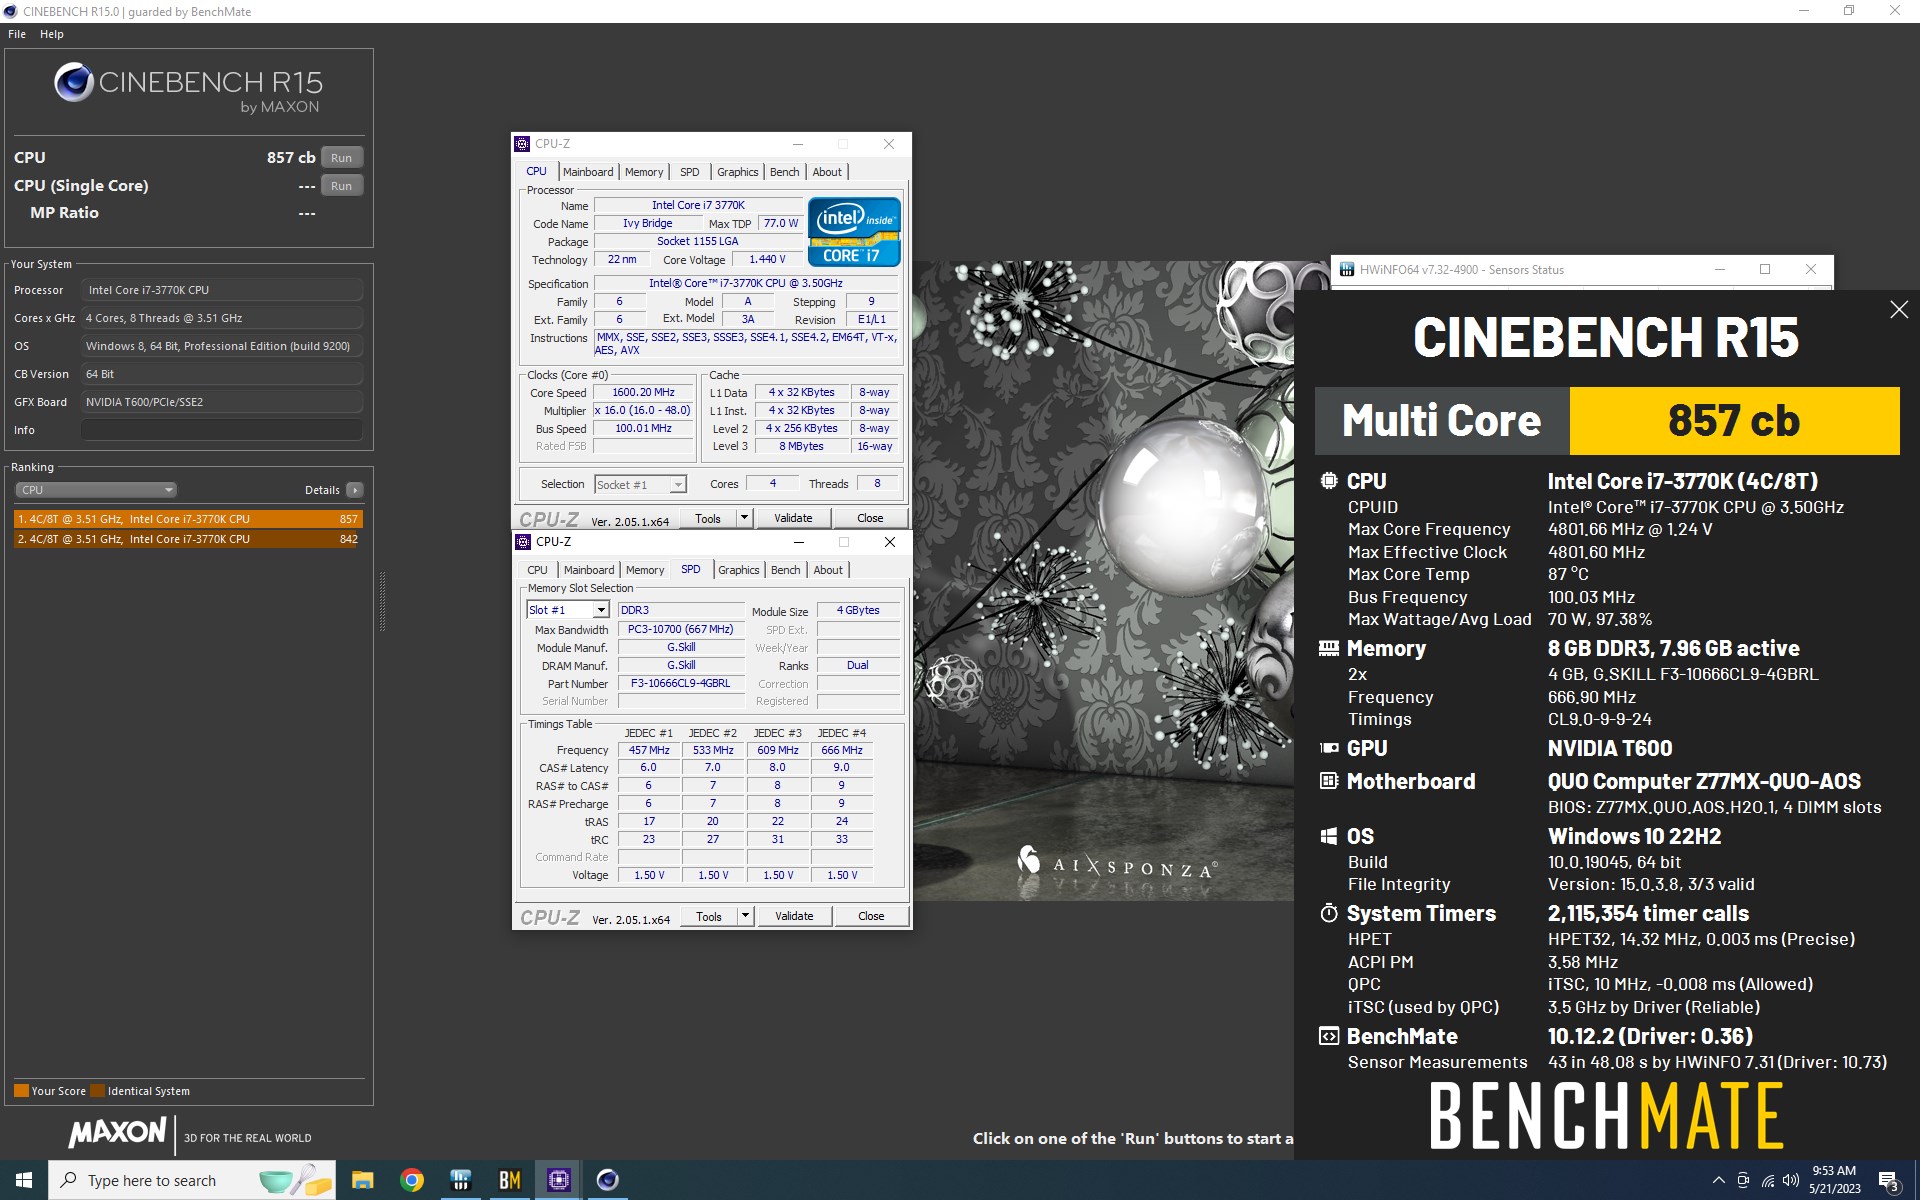Screen dimensions: 1920x1200
Task: Click the Info input field in Your System
Action: pyautogui.click(x=221, y=430)
